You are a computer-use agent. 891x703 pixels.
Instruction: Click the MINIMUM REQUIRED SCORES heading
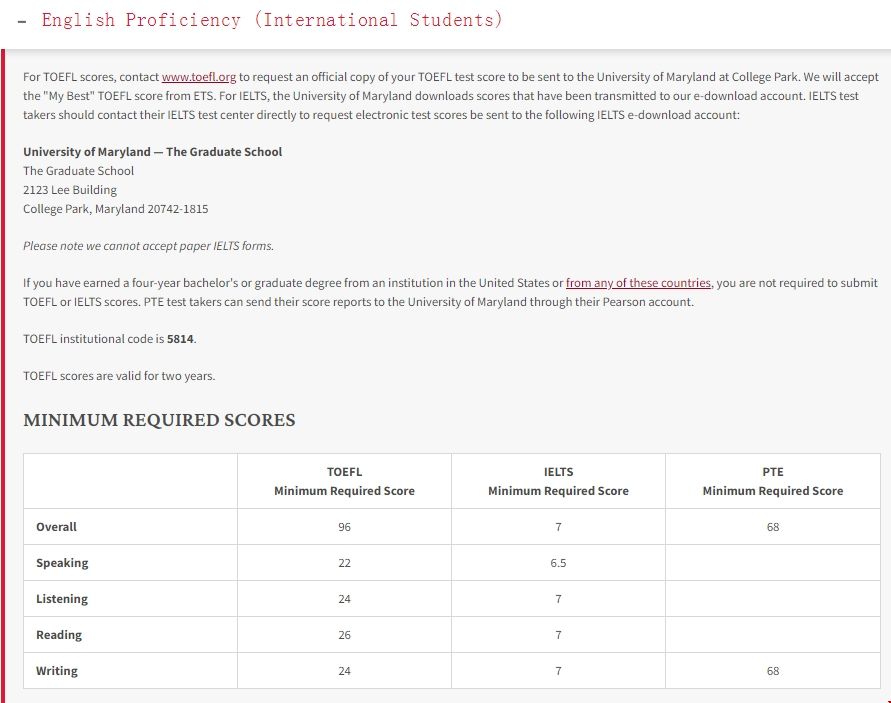[159, 420]
